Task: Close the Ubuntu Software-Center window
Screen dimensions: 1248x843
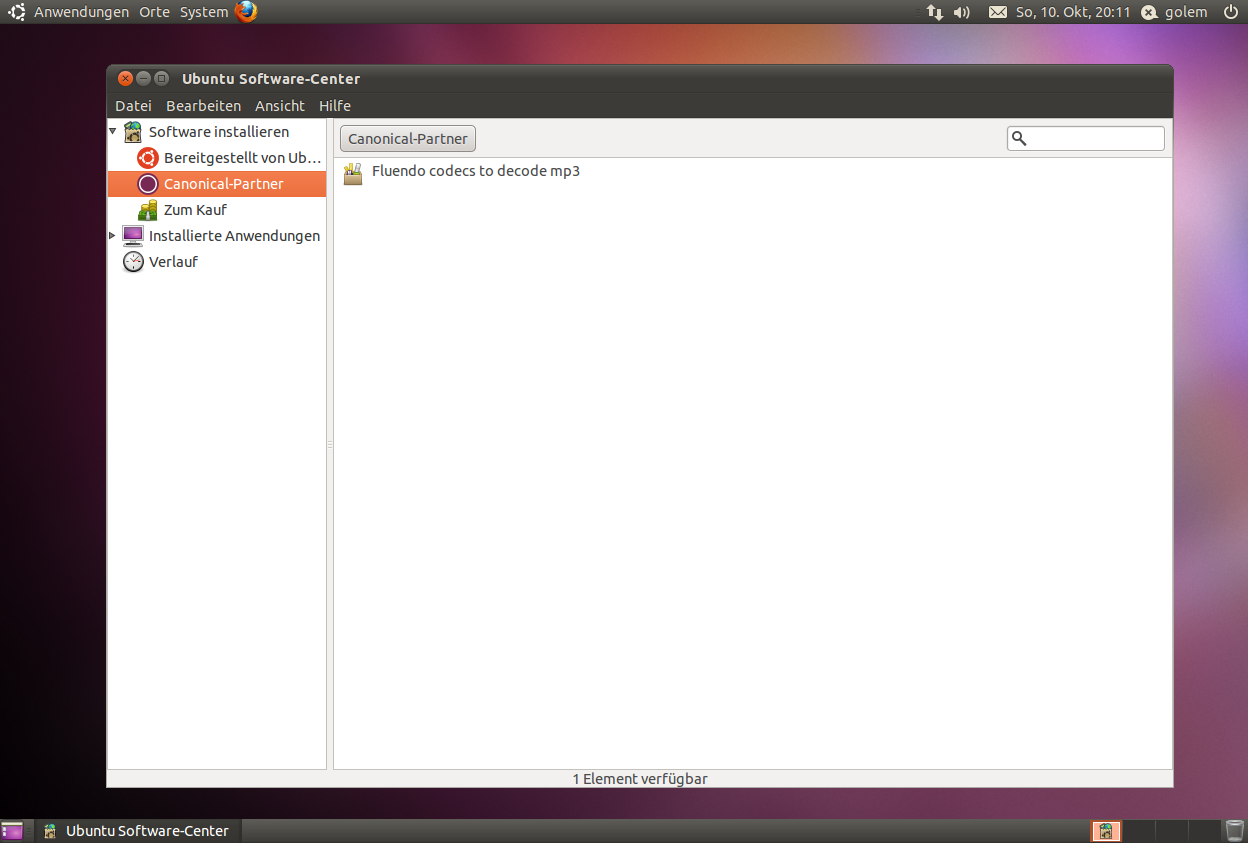Action: pos(125,78)
